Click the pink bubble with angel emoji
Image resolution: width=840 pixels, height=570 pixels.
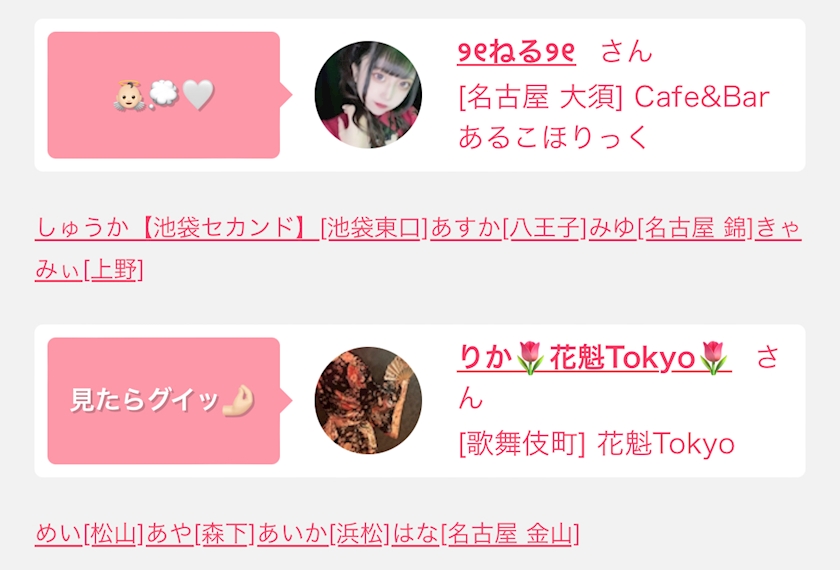coord(164,95)
